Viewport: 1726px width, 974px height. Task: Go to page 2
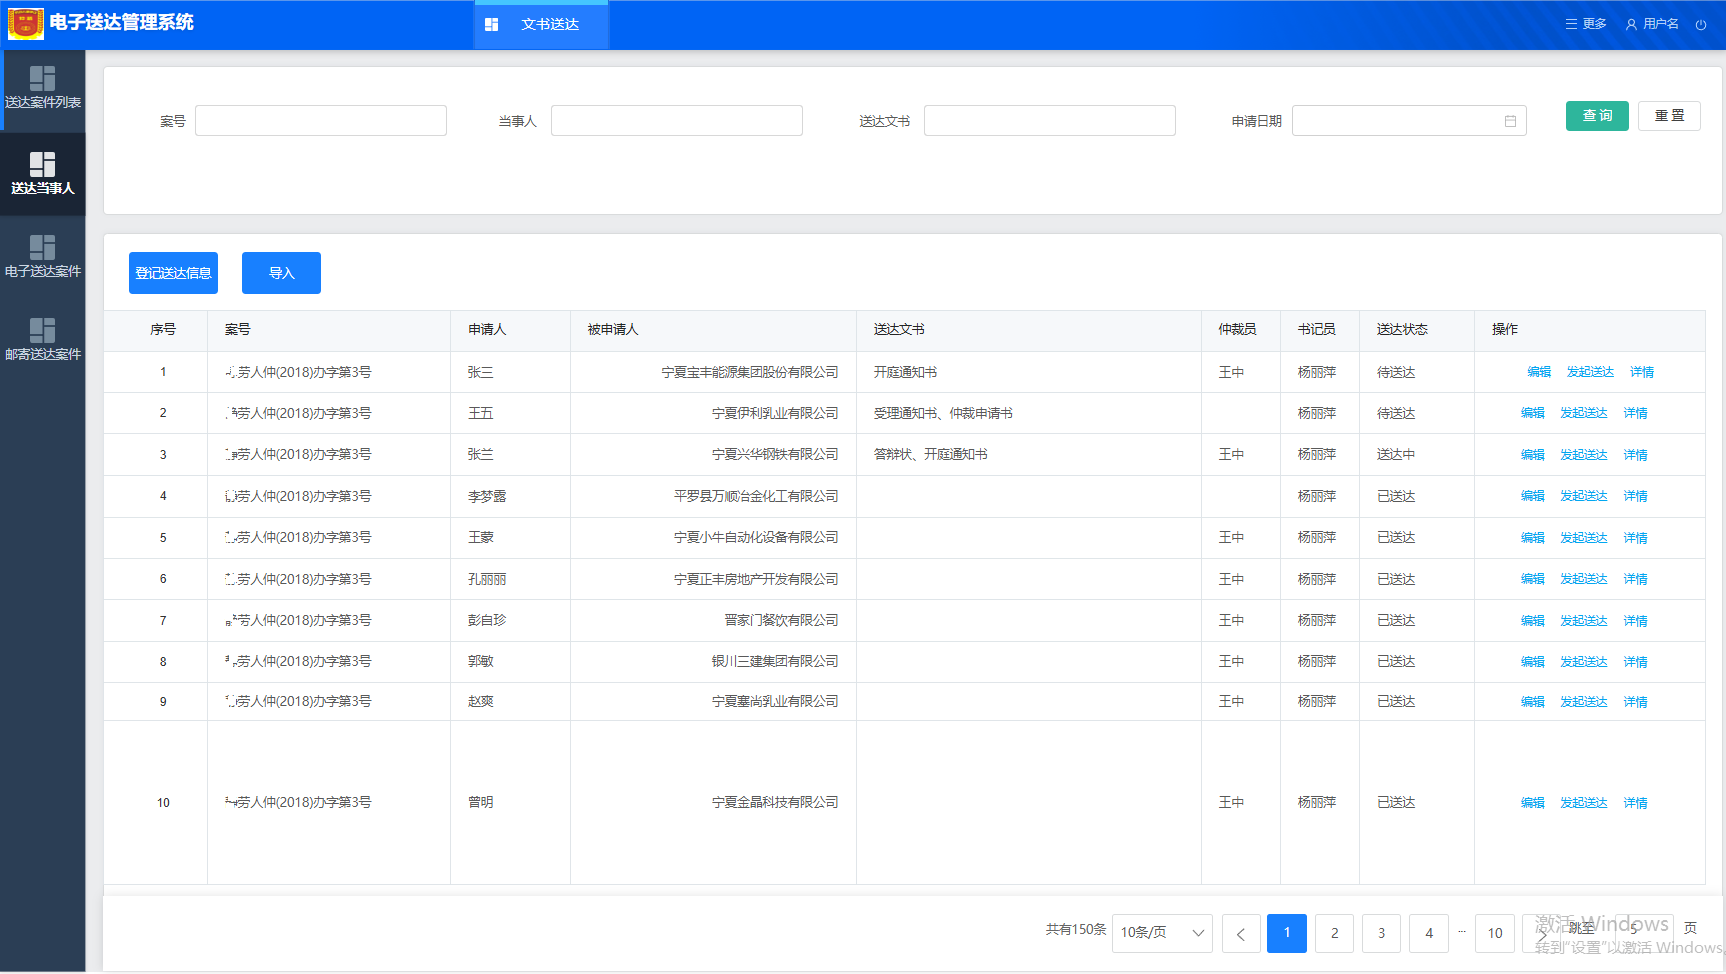point(1334,933)
